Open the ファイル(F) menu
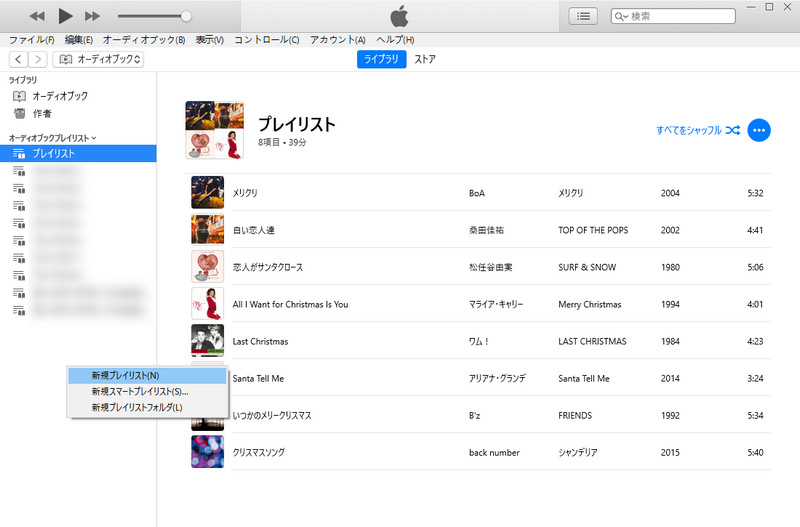The height and width of the screenshot is (527, 800). pos(32,40)
